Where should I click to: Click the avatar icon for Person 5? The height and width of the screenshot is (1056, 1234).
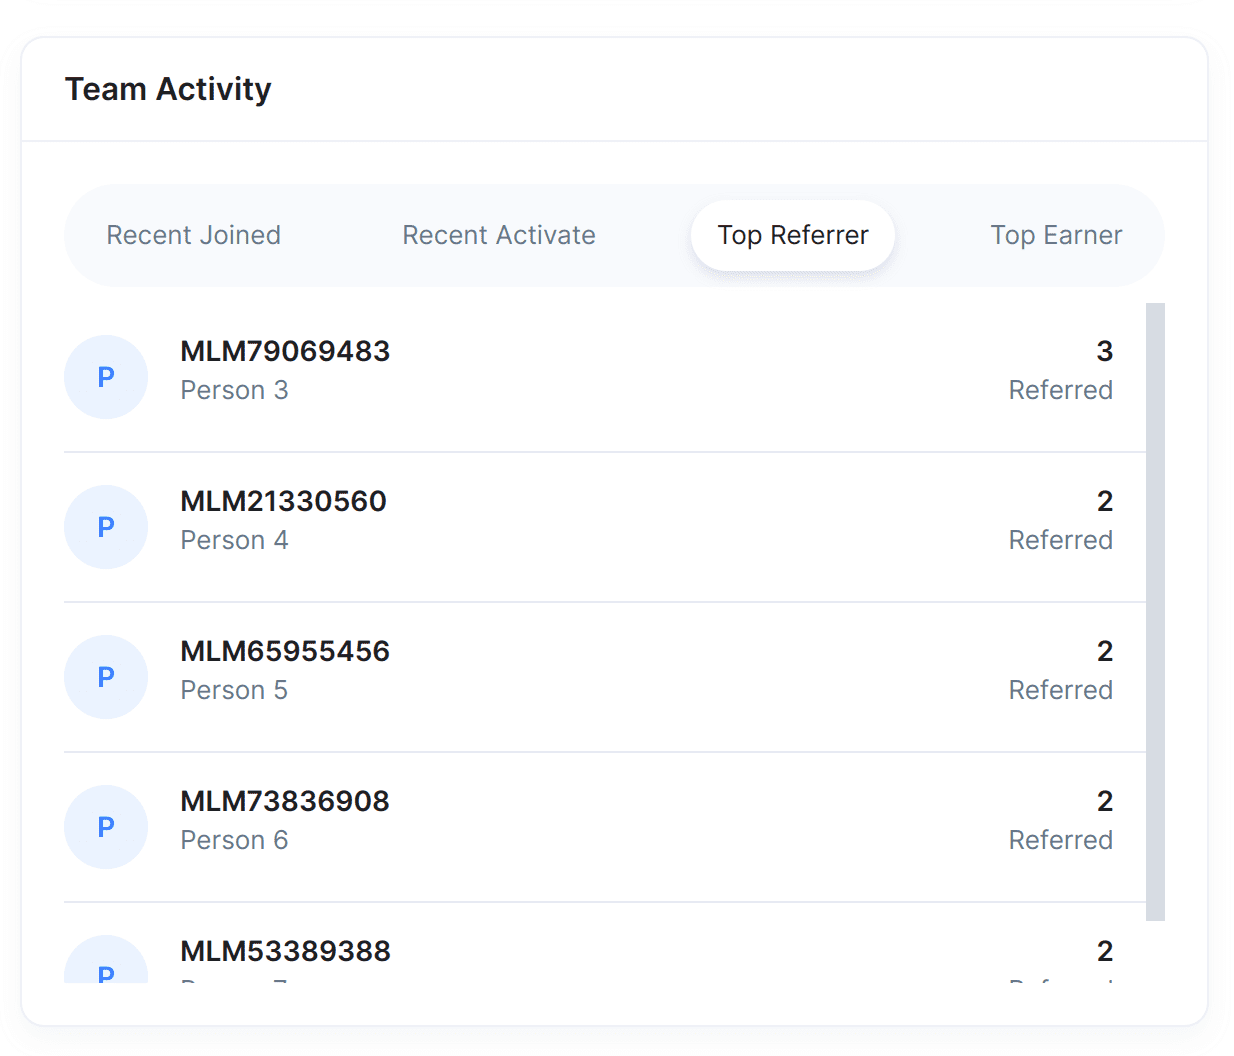tap(106, 677)
